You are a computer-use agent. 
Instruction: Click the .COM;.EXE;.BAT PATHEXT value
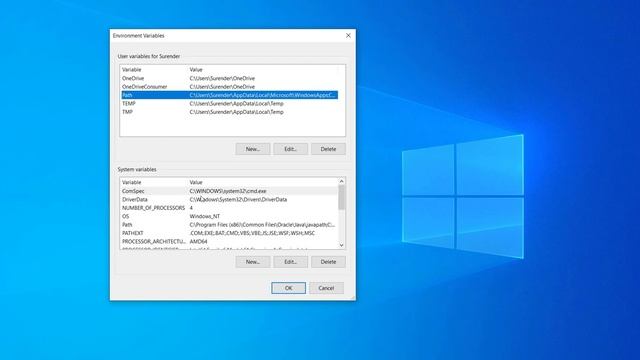pyautogui.click(x=252, y=233)
